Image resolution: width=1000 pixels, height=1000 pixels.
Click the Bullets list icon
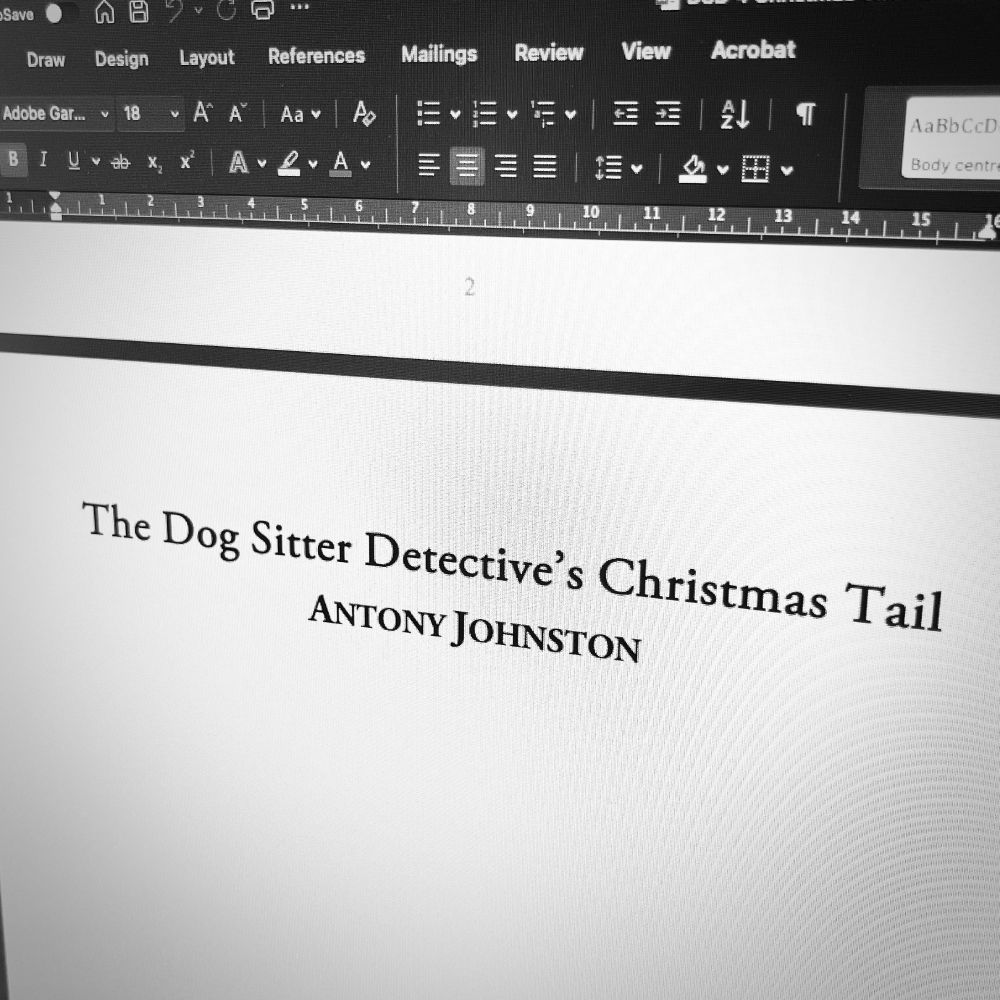click(429, 114)
